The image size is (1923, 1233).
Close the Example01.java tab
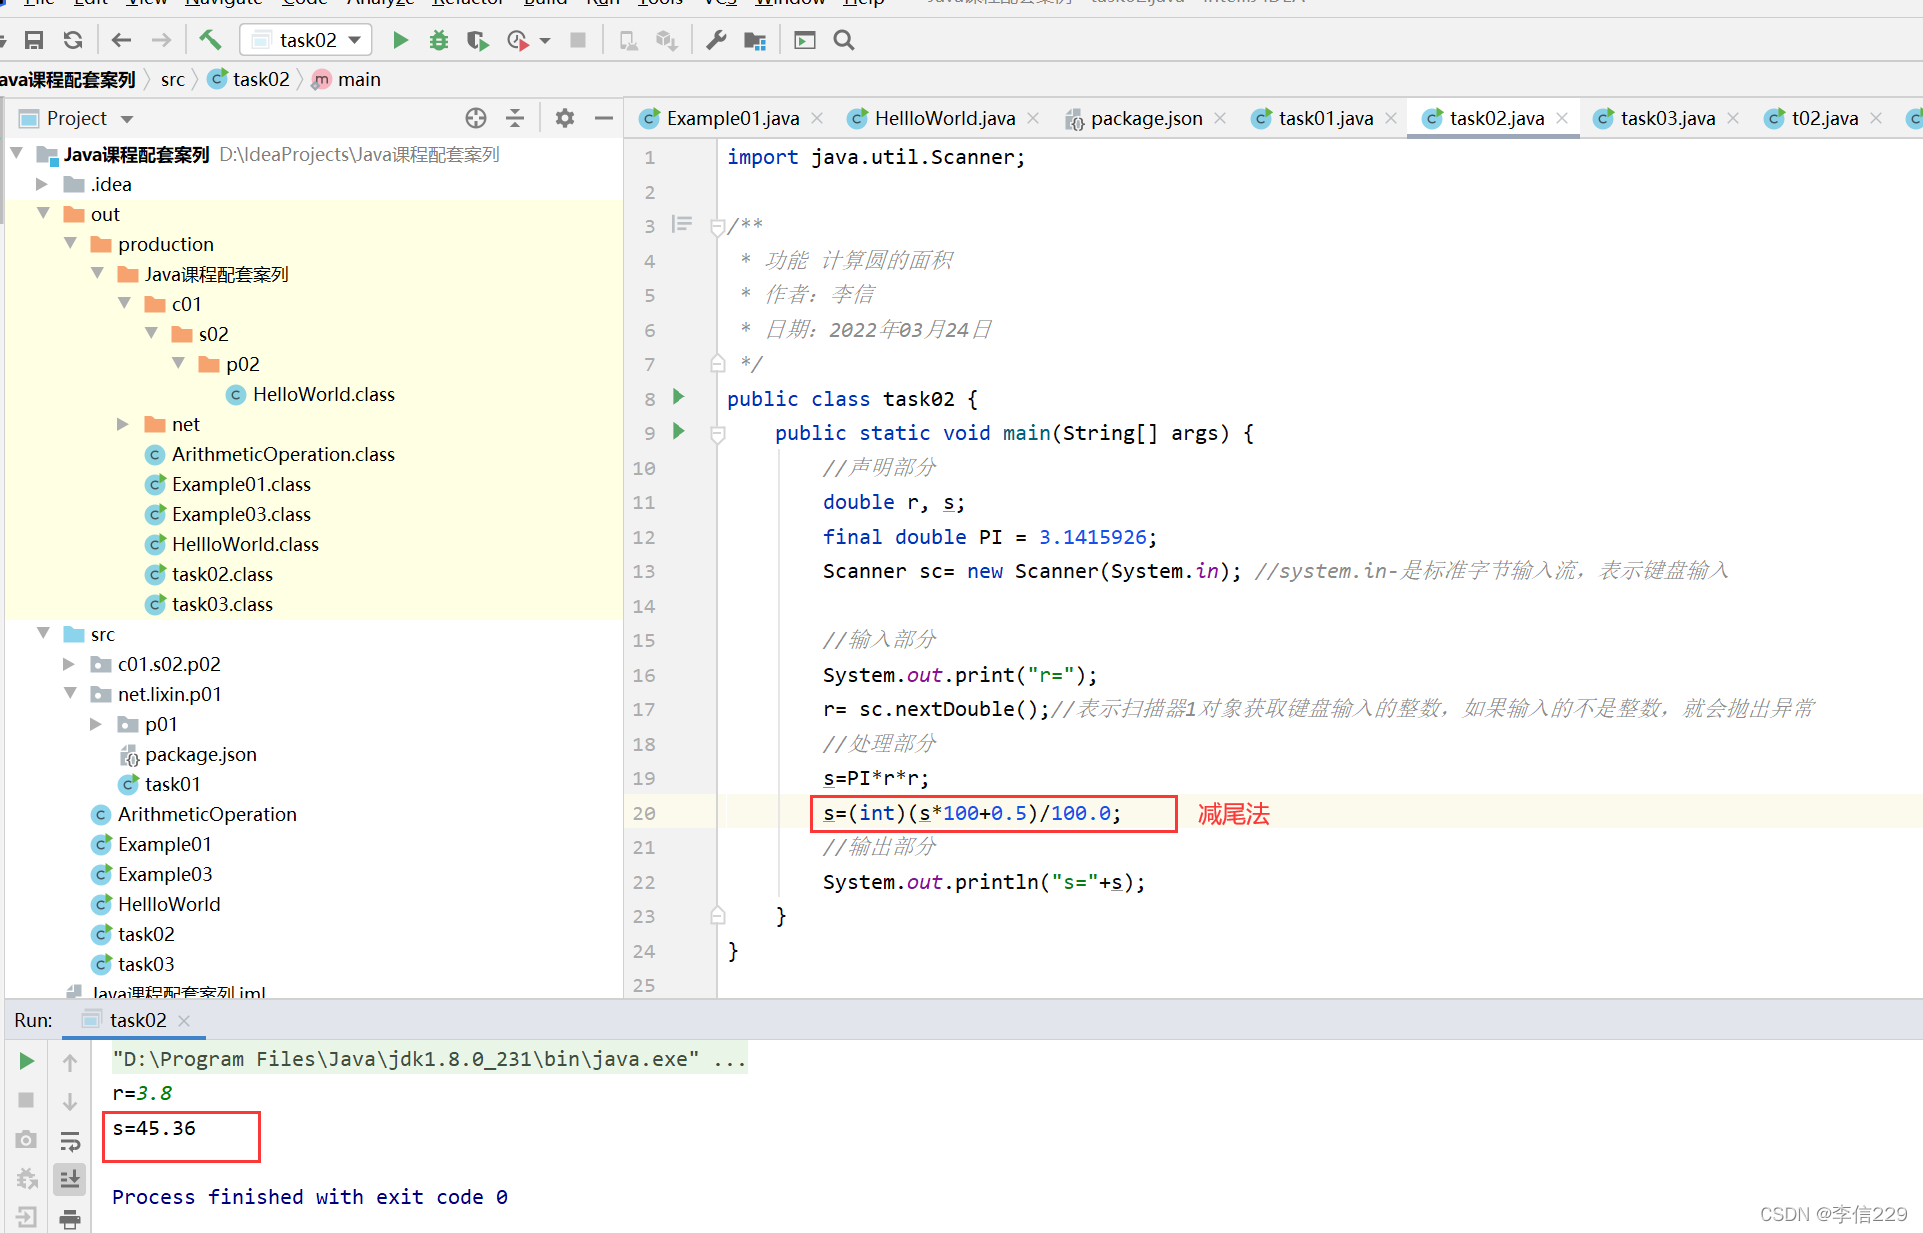[817, 118]
